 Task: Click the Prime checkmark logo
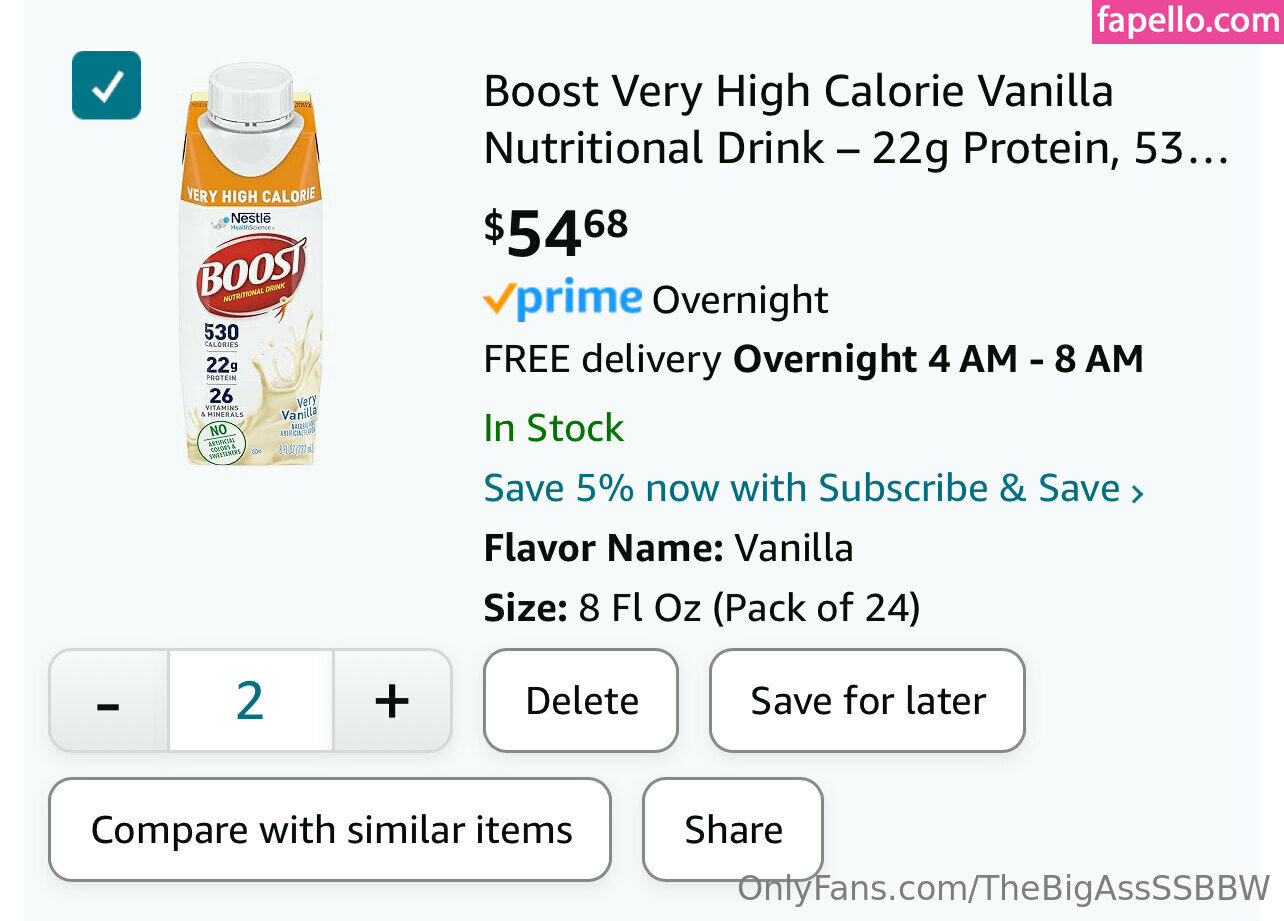[x=562, y=298]
